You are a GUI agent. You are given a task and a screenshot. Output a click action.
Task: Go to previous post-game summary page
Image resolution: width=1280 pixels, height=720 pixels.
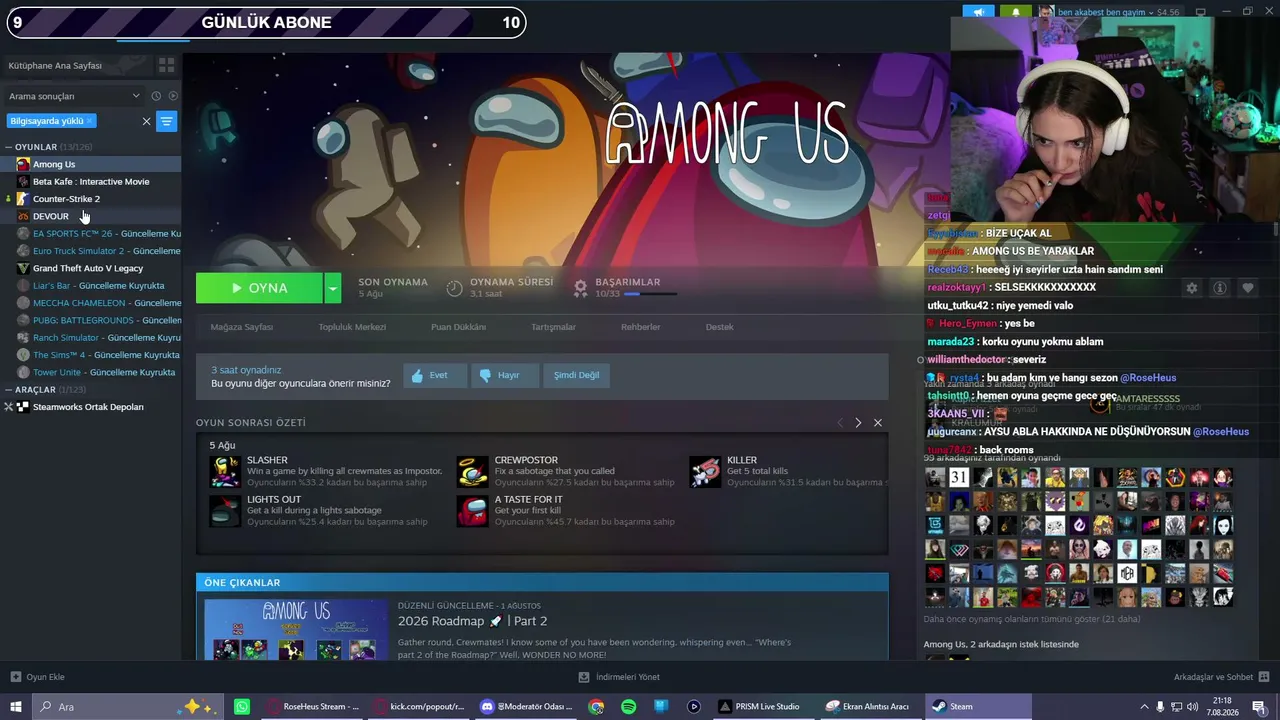click(x=840, y=423)
